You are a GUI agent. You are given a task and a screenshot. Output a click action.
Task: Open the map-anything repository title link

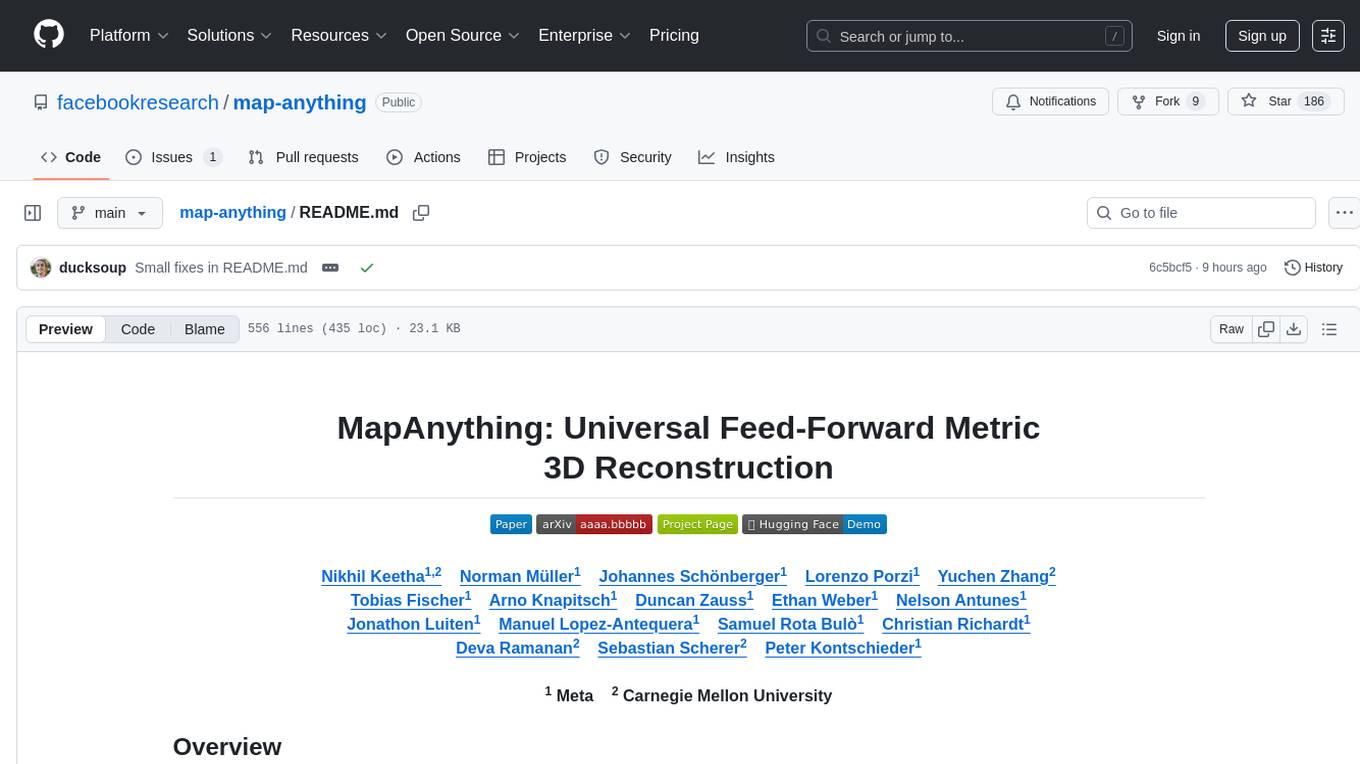(x=300, y=103)
